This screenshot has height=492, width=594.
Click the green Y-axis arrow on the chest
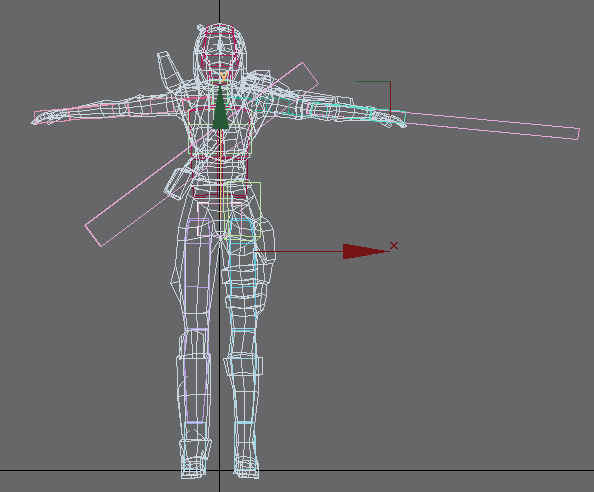click(x=220, y=108)
